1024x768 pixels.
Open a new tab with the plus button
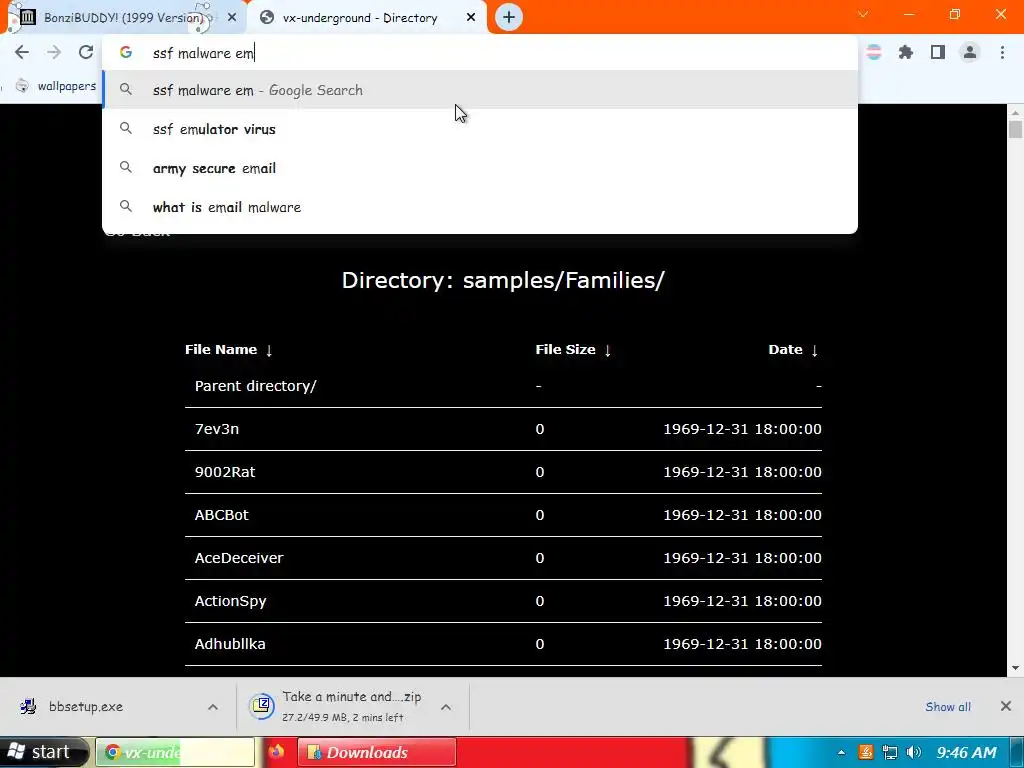(x=509, y=17)
